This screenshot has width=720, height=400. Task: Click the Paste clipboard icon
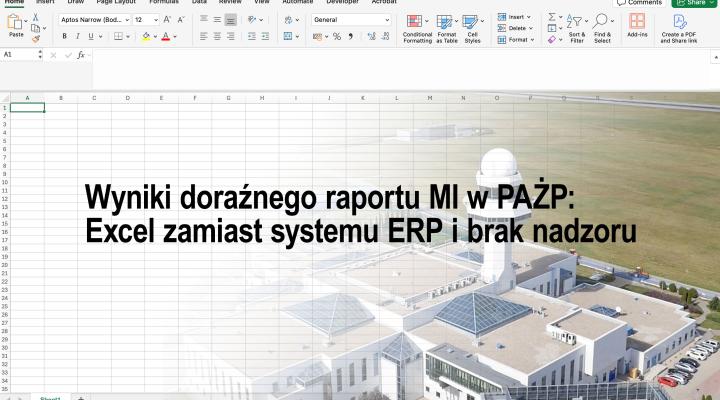[15, 22]
